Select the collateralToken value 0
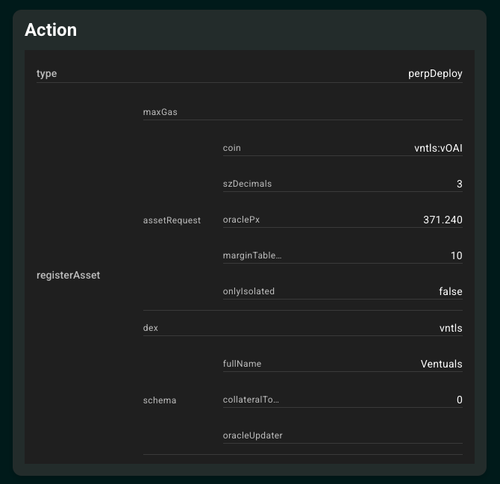The image size is (500, 484). [x=459, y=400]
